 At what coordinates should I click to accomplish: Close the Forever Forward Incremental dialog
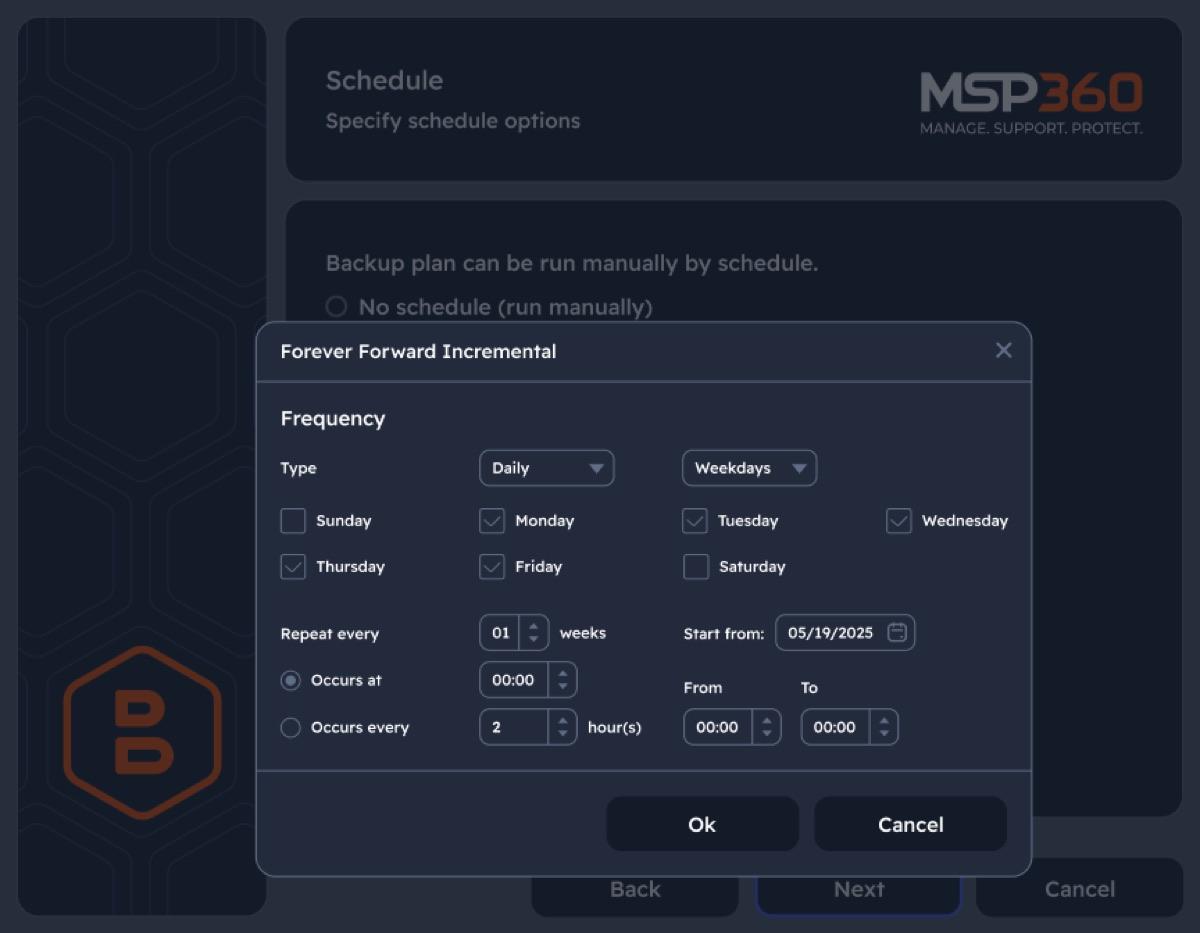pyautogui.click(x=1003, y=350)
